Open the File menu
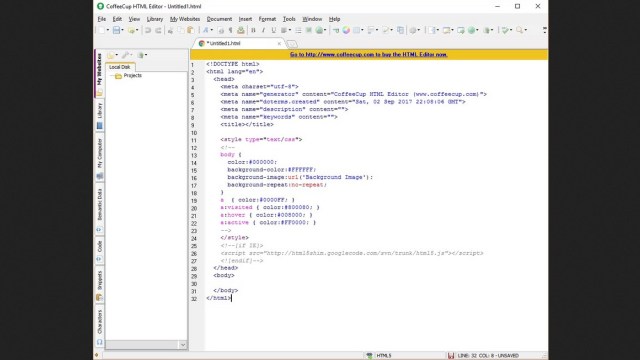Viewport: 640px width, 360px height. click(x=102, y=19)
